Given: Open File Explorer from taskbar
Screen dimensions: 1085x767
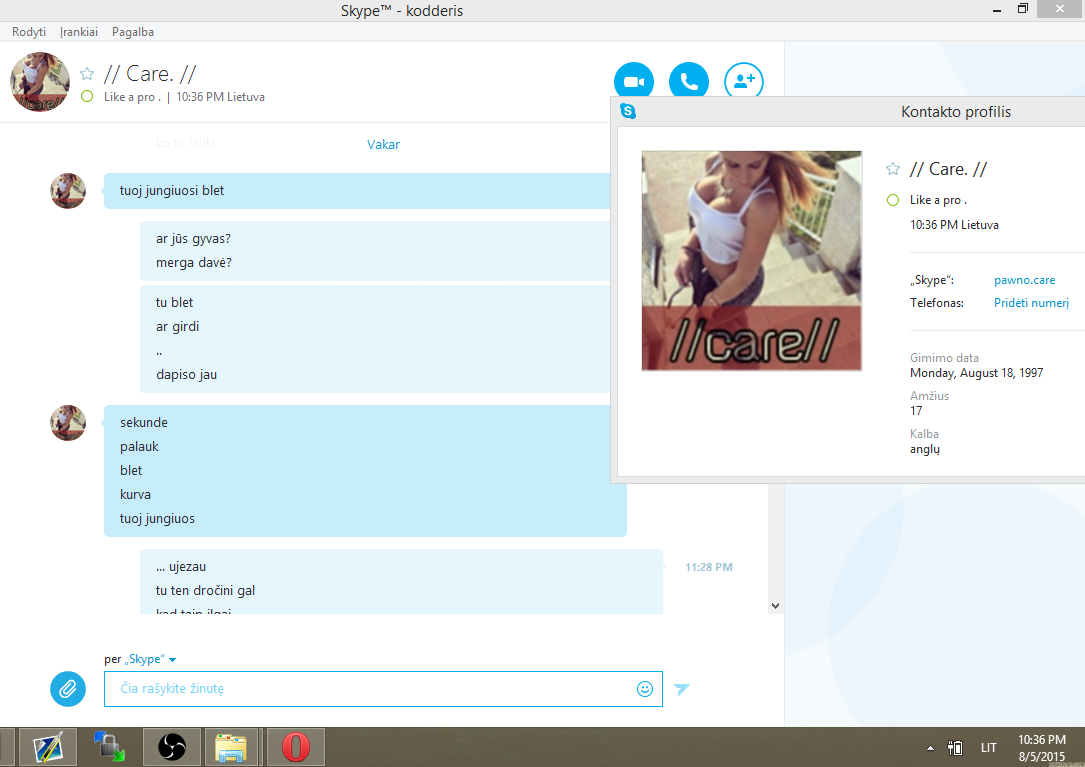Looking at the screenshot, I should pyautogui.click(x=232, y=747).
